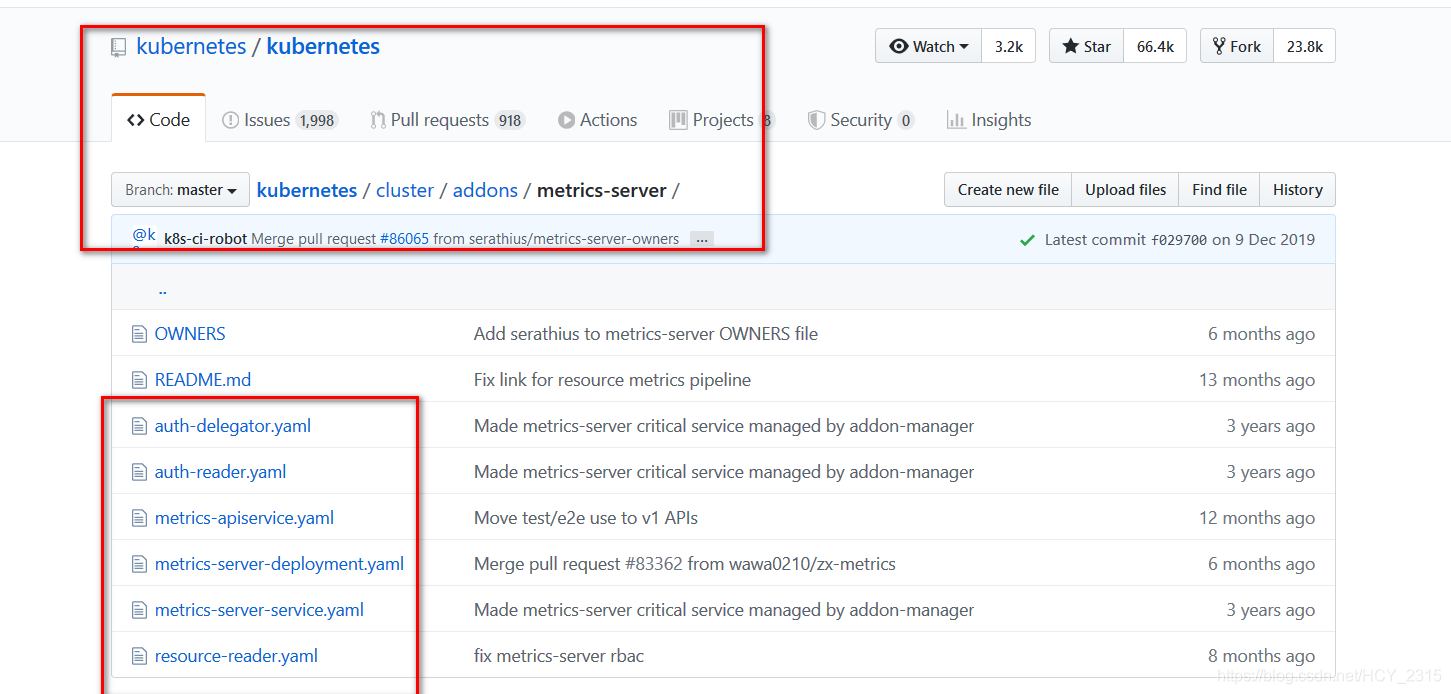1451x694 pixels.
Task: Click the 3.2k watchers count
Action: (1009, 46)
